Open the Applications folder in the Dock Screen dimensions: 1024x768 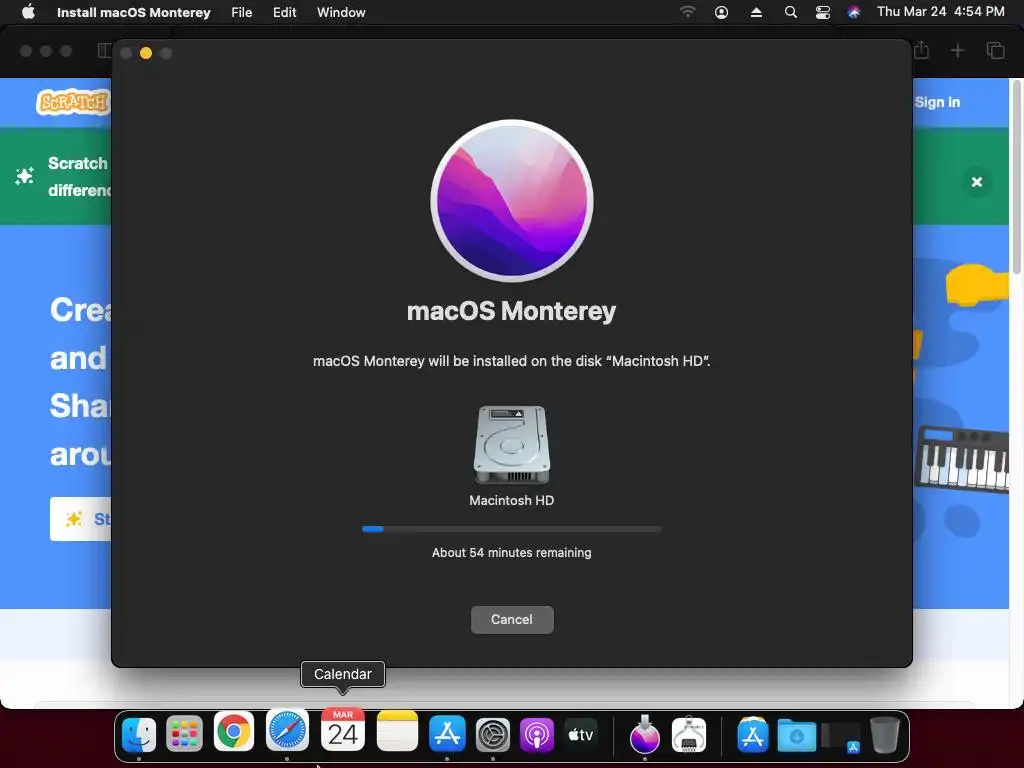tap(752, 735)
